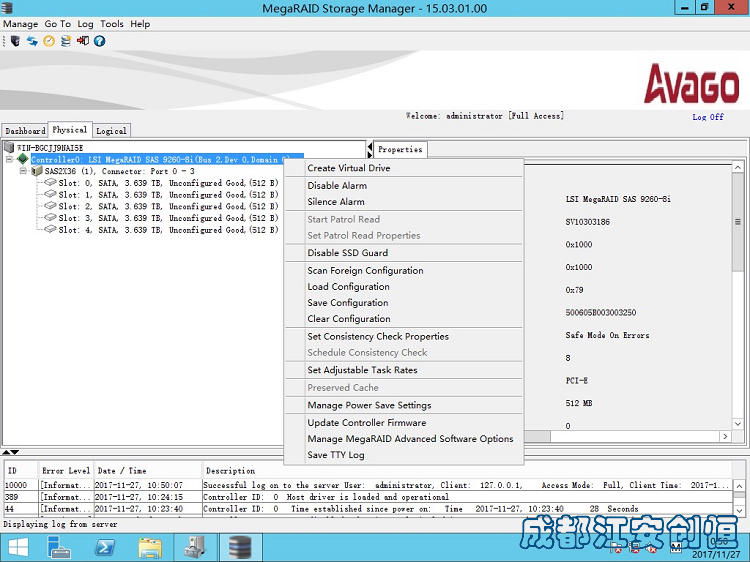The width and height of the screenshot is (750, 562).
Task: Select the Physical tab
Action: 70,130
